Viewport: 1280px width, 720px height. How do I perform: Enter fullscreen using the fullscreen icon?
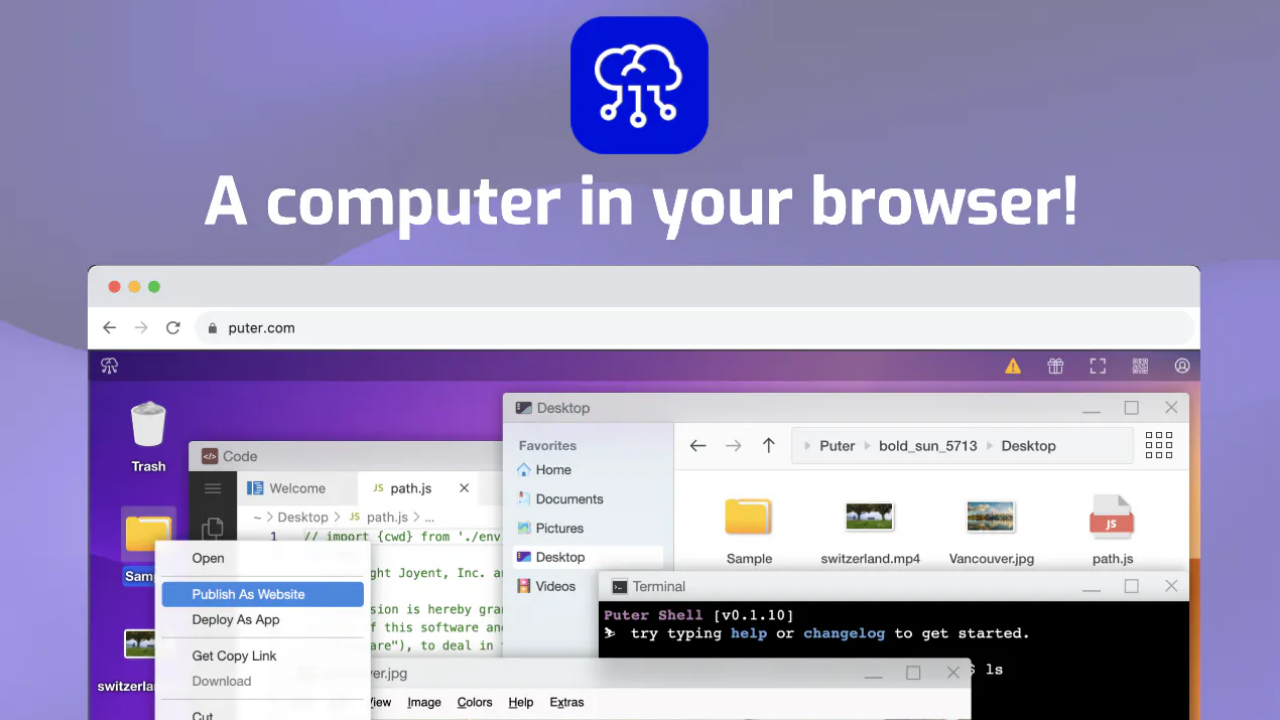tap(1097, 366)
